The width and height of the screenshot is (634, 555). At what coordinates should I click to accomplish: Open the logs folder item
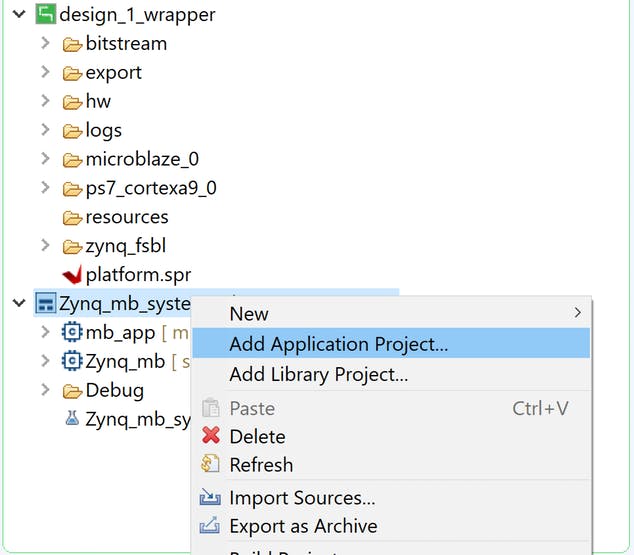pos(103,130)
